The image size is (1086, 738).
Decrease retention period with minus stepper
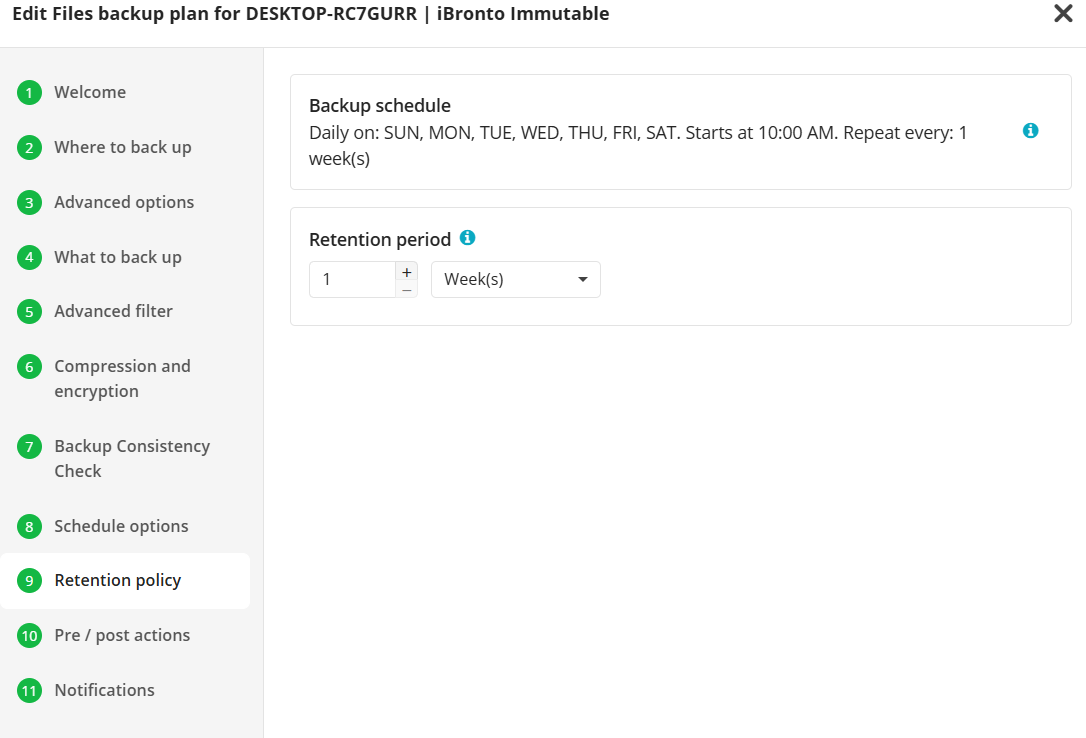tap(407, 289)
